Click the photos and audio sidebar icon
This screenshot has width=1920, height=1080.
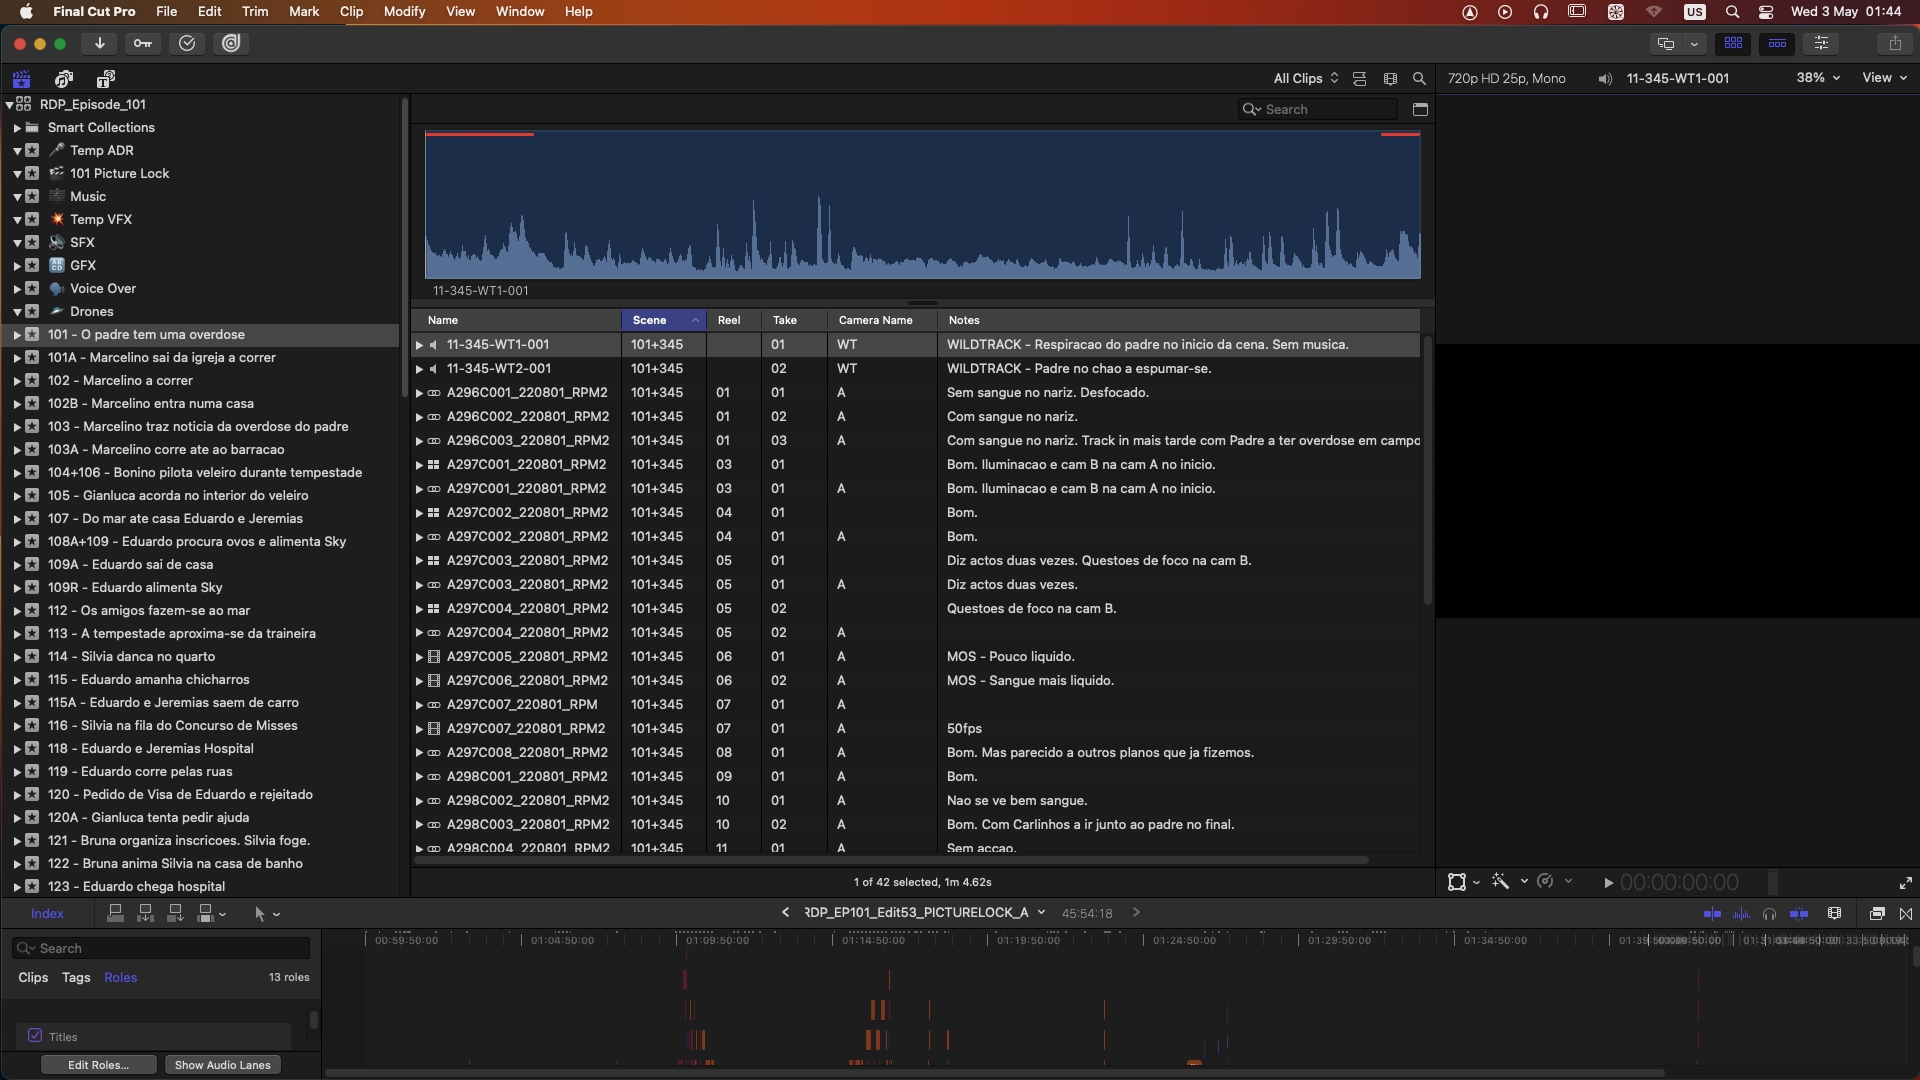pos(64,79)
